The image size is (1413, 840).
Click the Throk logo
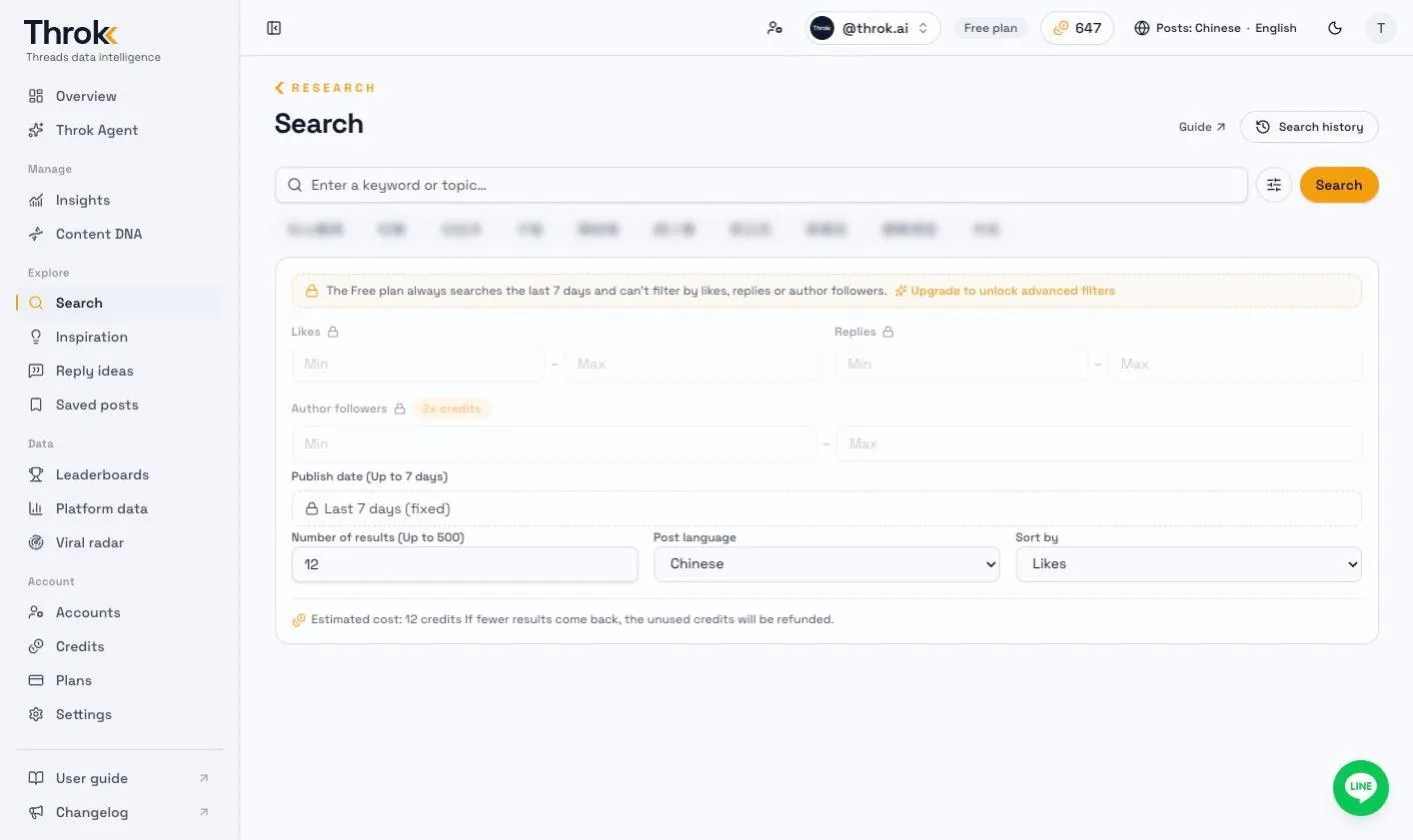71,33
